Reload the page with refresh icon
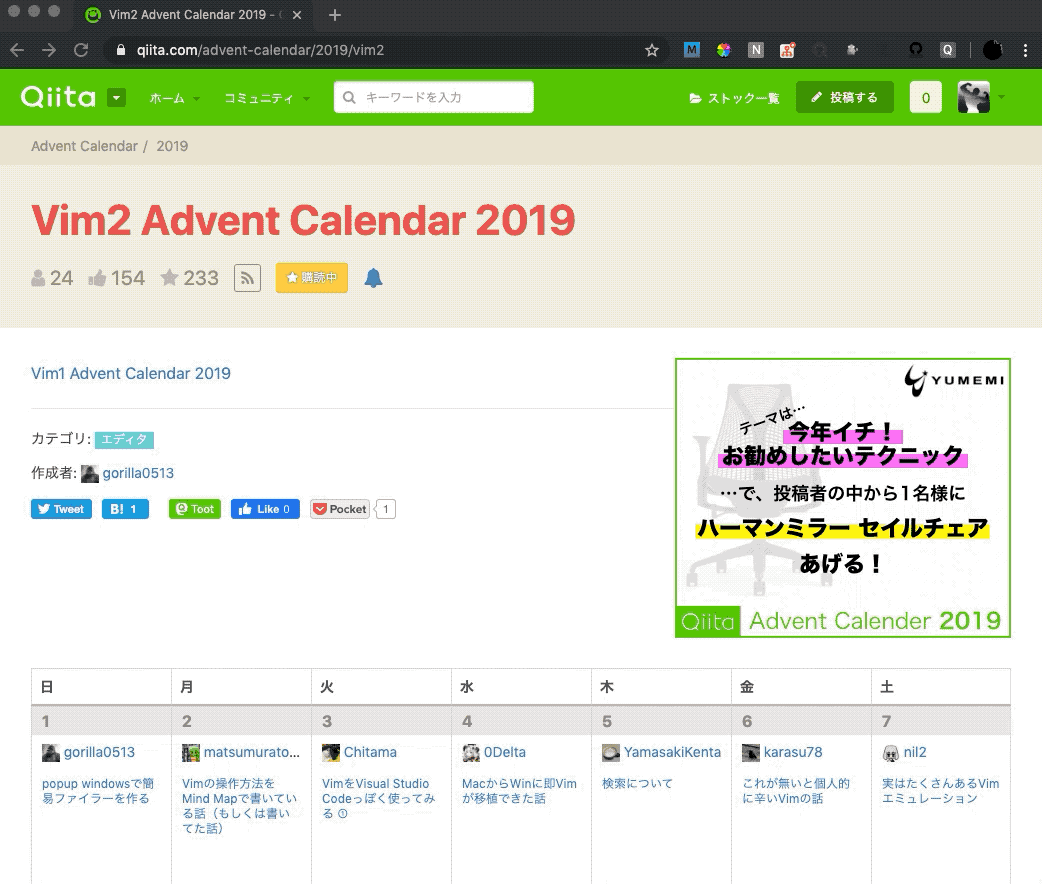 [81, 50]
